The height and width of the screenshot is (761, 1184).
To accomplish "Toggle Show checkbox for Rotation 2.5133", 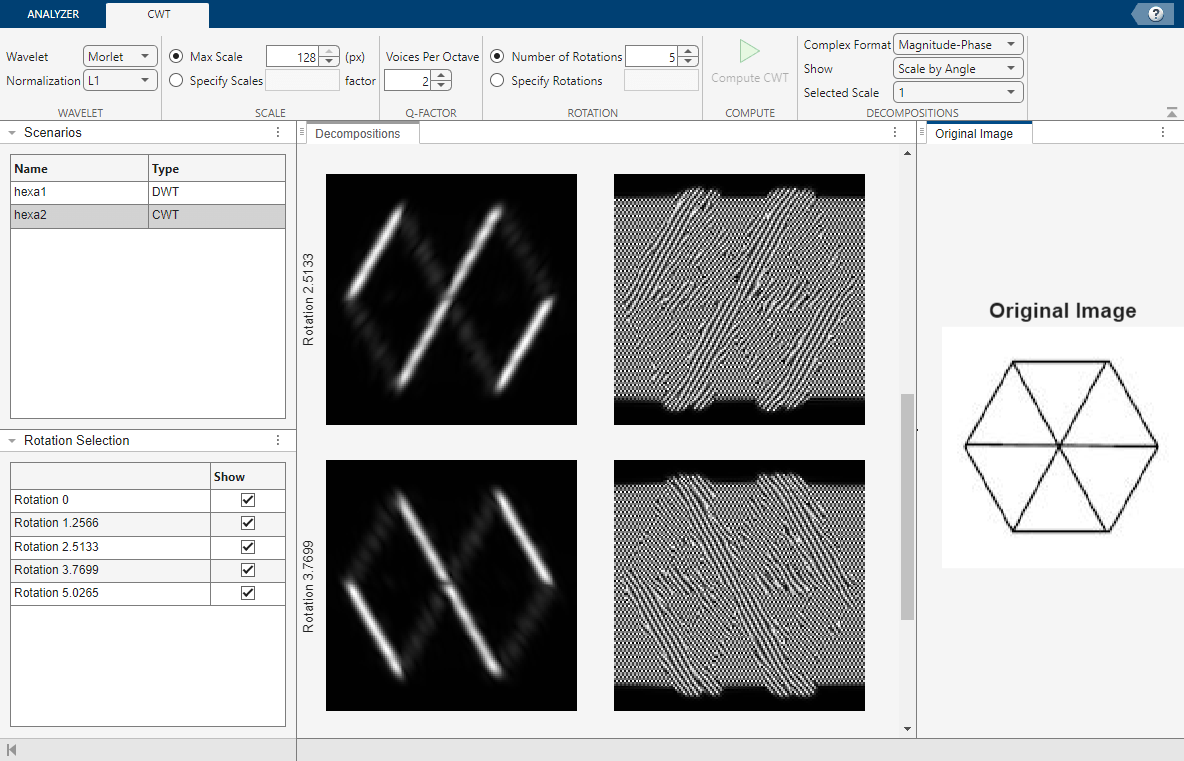I will pos(248,547).
